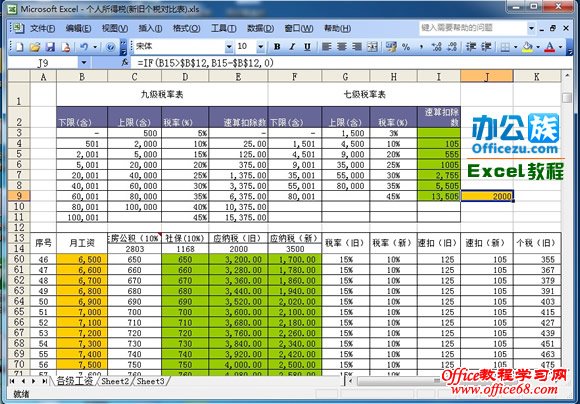Increase indent of cell contents

click(486, 47)
